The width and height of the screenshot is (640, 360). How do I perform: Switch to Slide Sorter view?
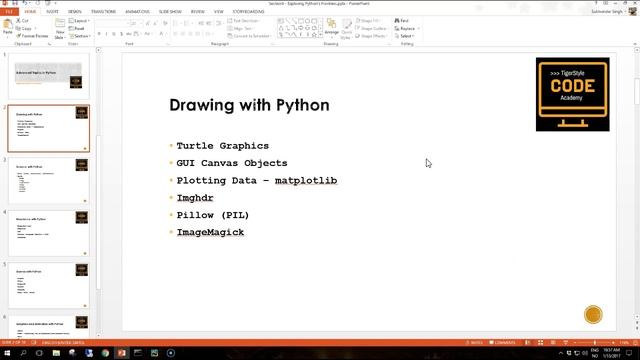[540, 342]
